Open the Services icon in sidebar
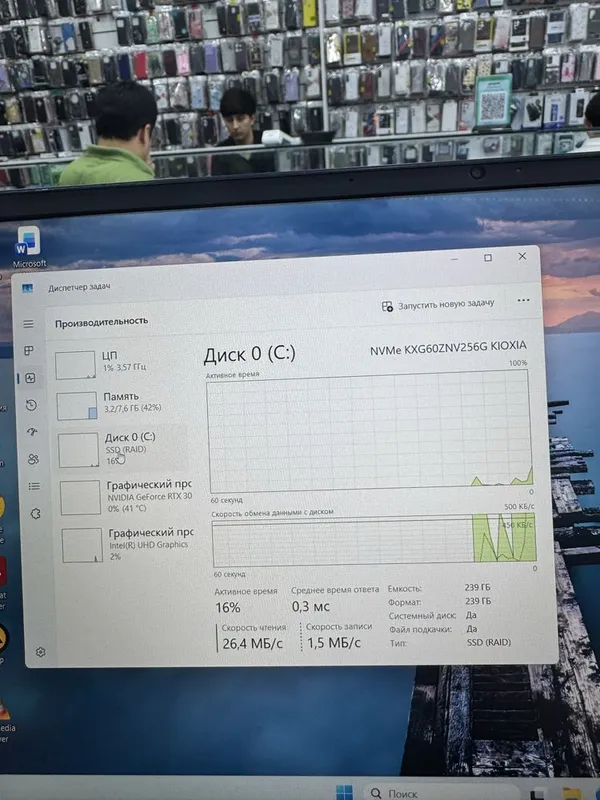This screenshot has width=600, height=800. click(x=35, y=513)
